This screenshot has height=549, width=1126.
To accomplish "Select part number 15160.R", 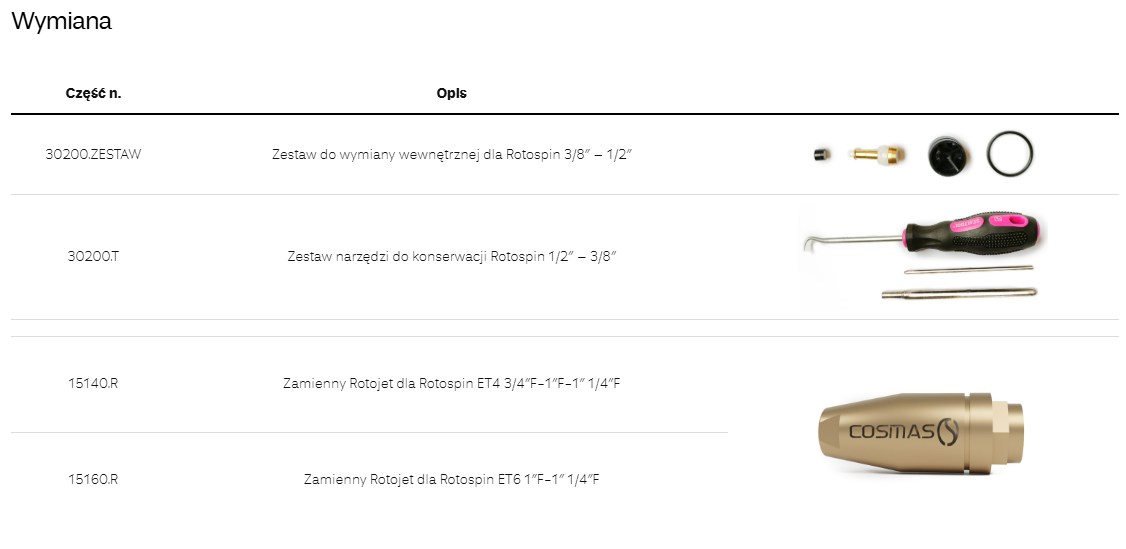I will (x=93, y=479).
